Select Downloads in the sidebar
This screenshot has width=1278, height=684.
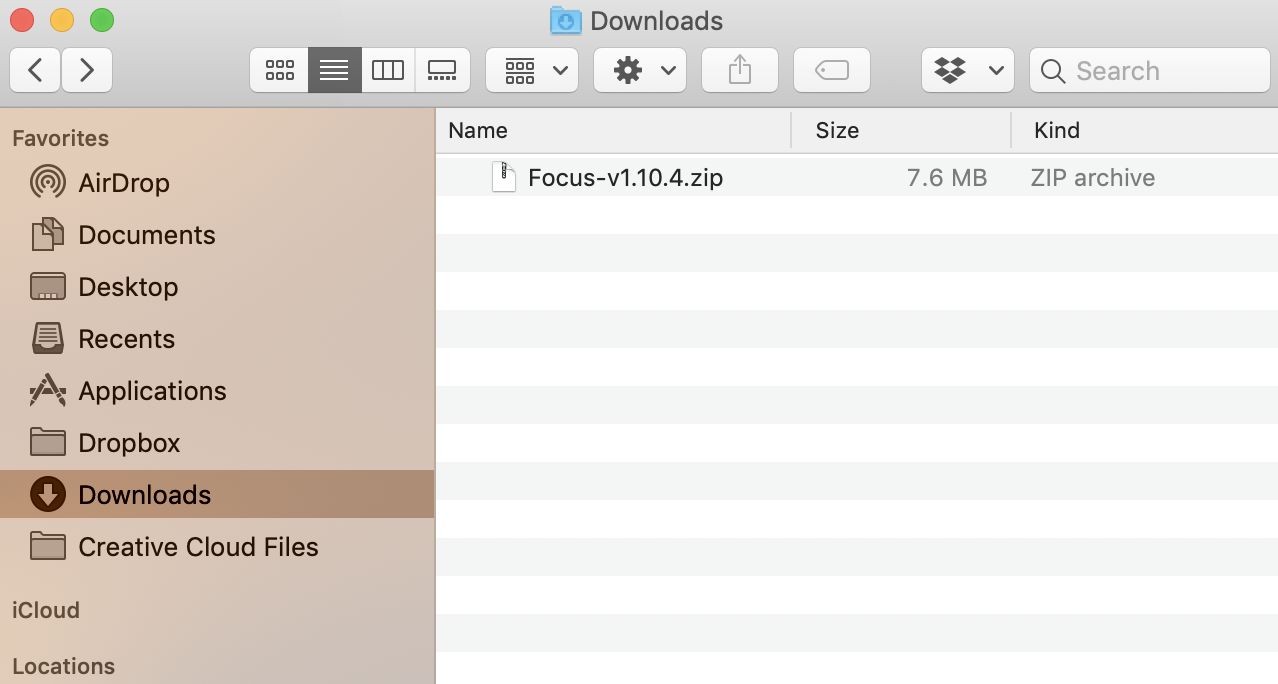click(217, 494)
